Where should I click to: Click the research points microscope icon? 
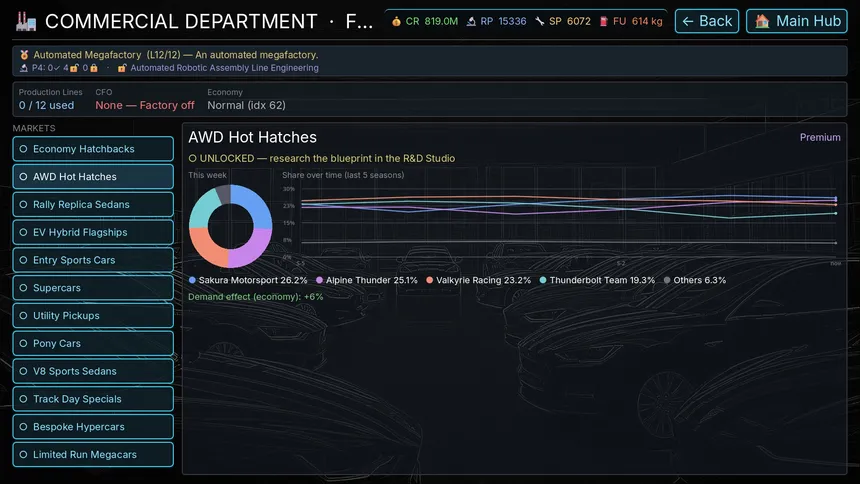[x=471, y=21]
